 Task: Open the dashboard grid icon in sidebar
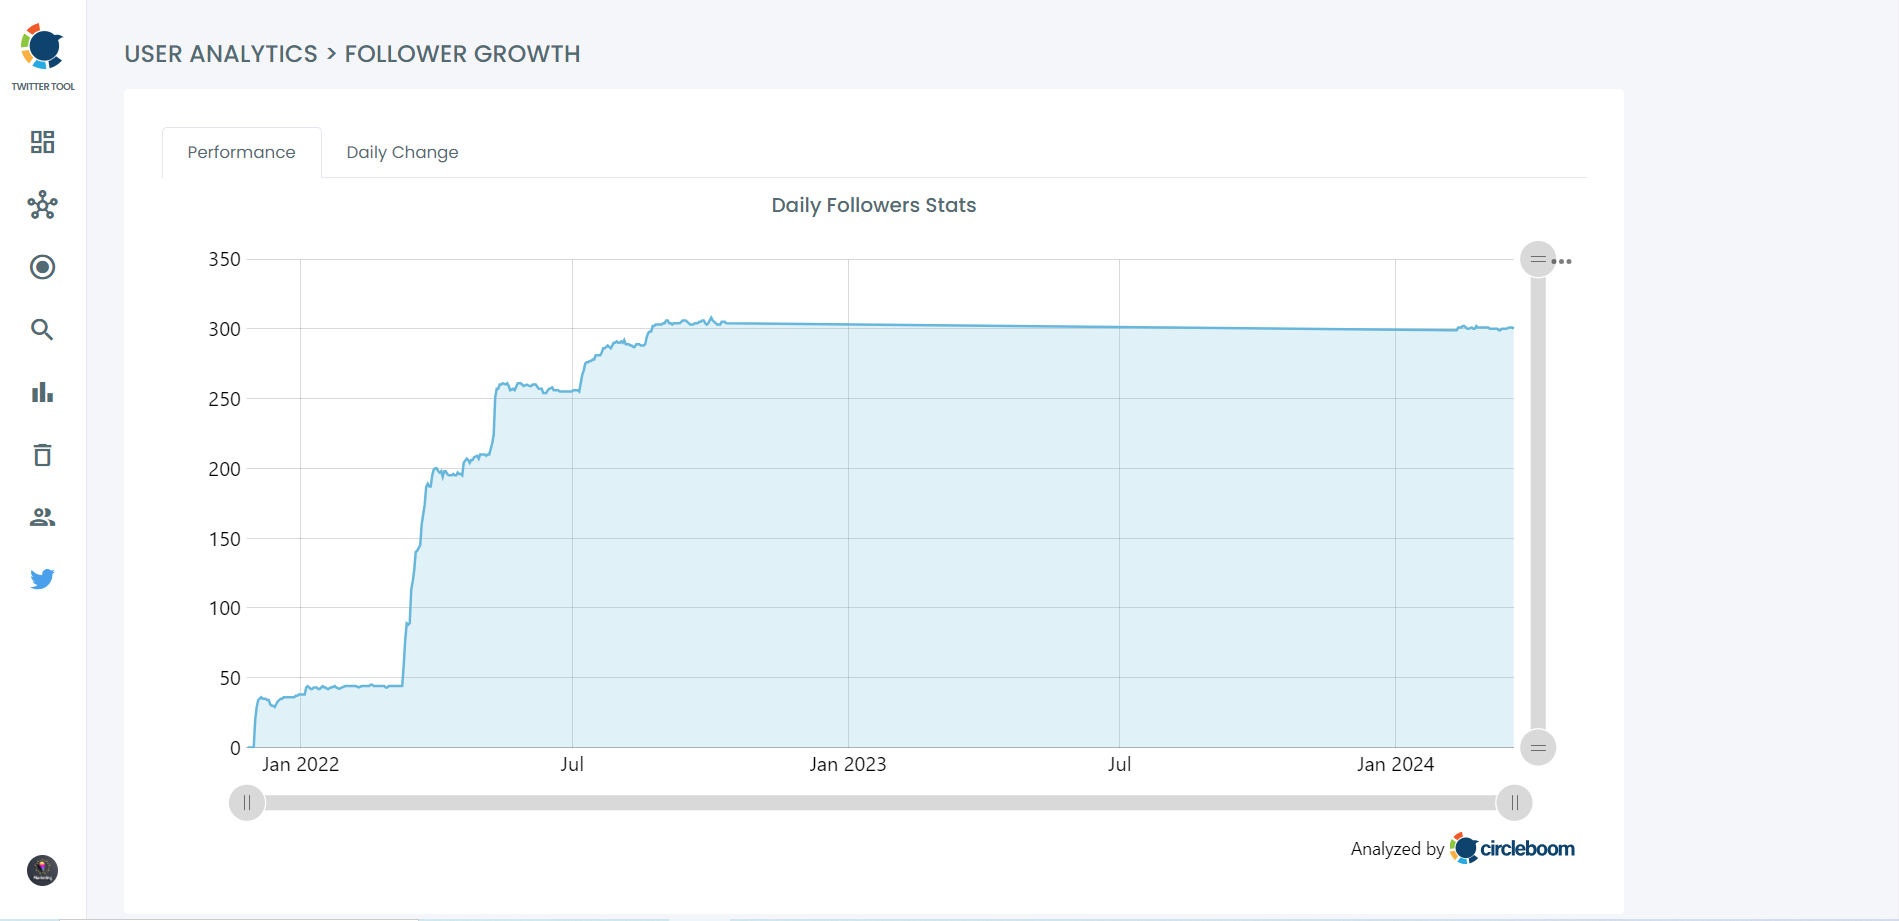(42, 143)
